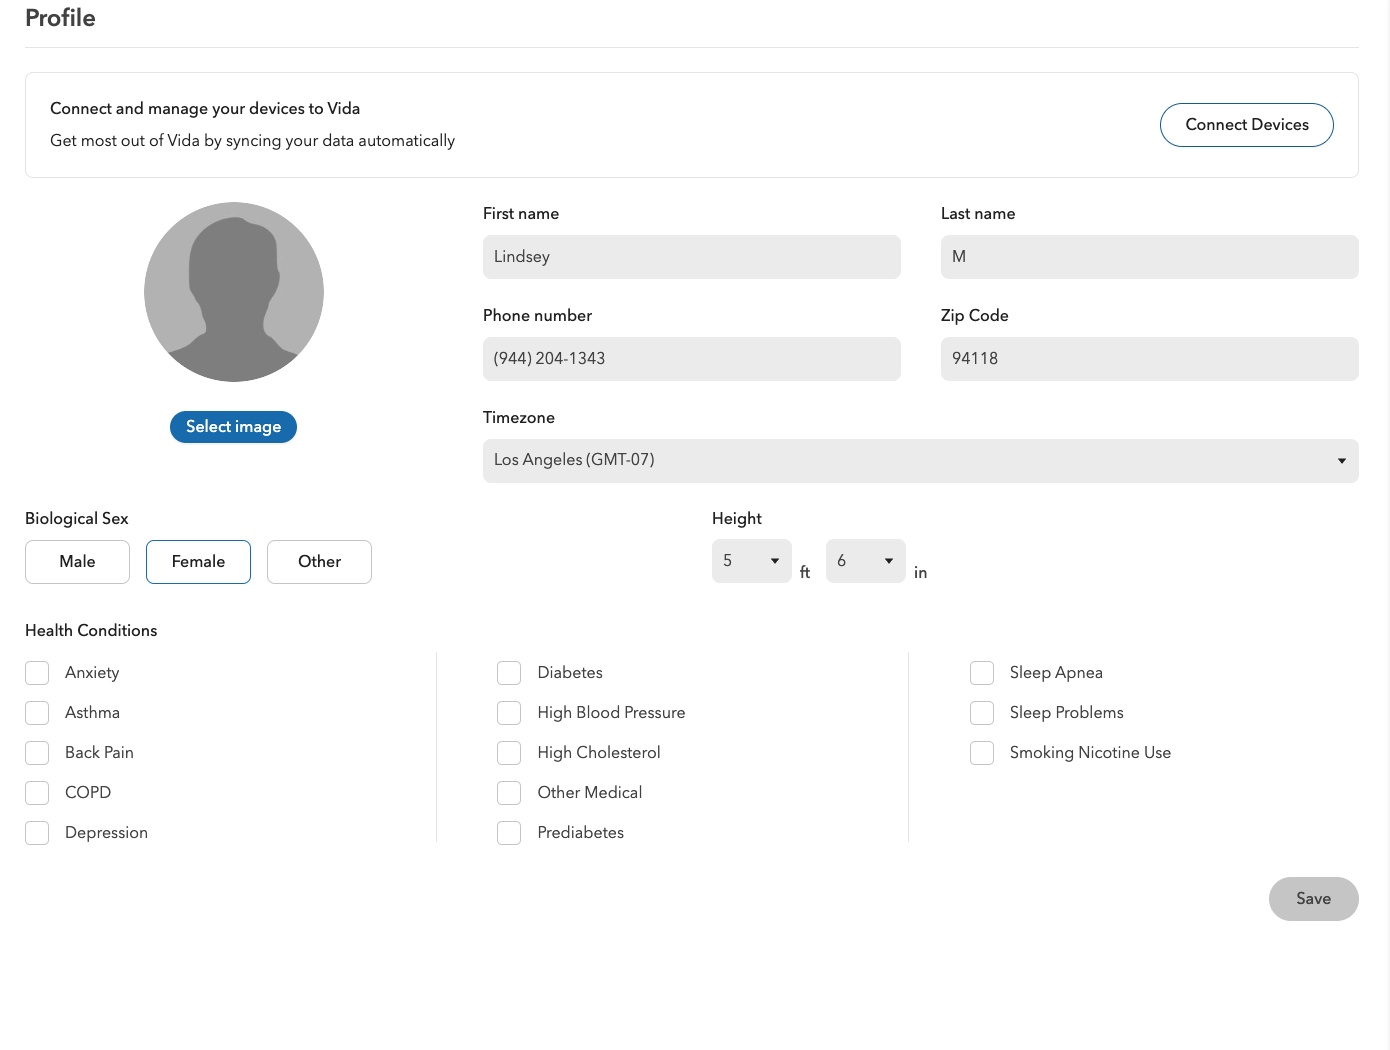Screen dimensions: 1390x1050
Task: Enable the High Blood Pressure checkbox
Action: tap(509, 712)
